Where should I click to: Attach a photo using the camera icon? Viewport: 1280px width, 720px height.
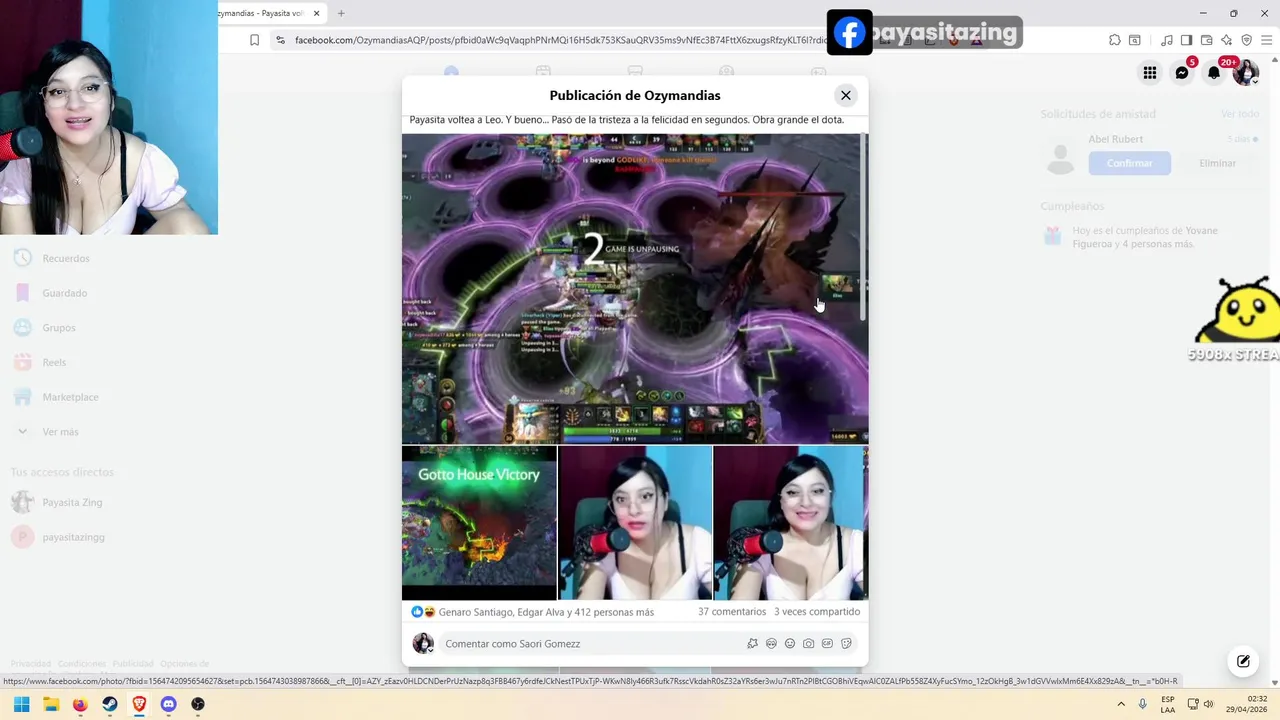pyautogui.click(x=808, y=644)
